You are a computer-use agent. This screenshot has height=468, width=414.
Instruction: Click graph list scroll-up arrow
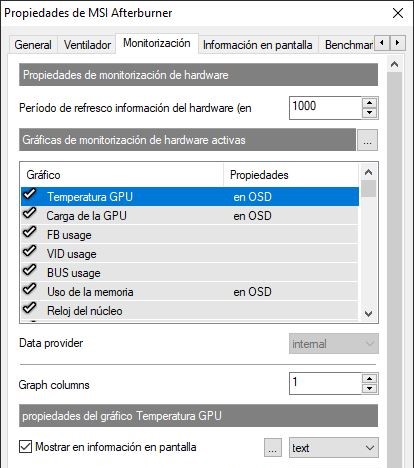pos(369,172)
